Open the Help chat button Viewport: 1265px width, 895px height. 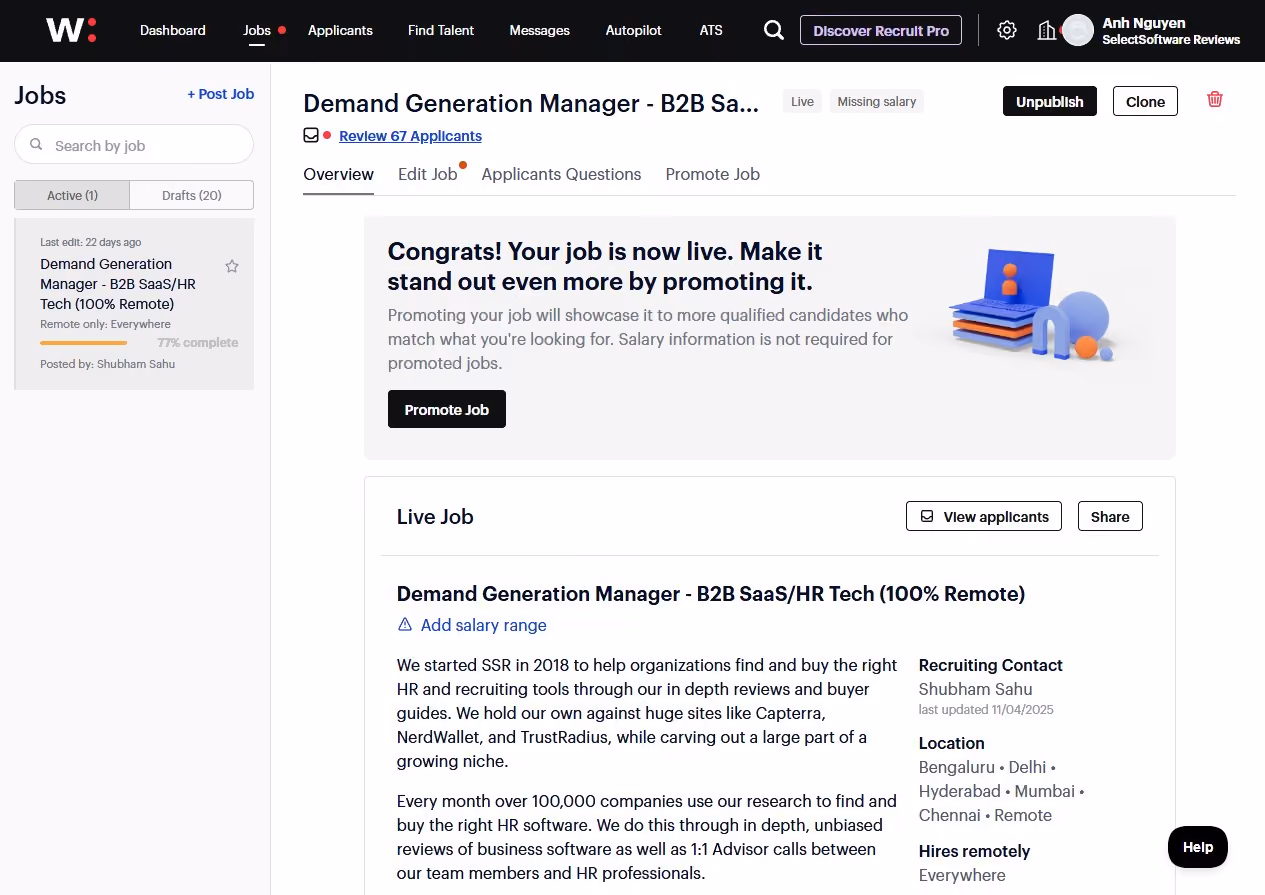[1198, 847]
